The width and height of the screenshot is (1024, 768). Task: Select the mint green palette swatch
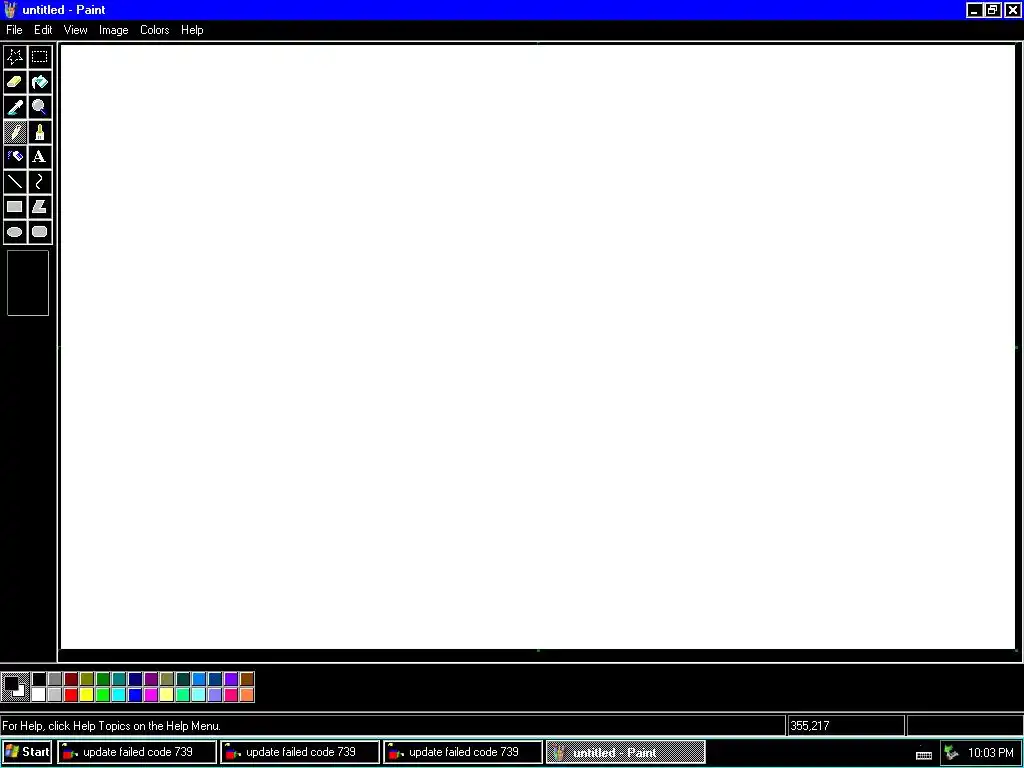[x=183, y=695]
